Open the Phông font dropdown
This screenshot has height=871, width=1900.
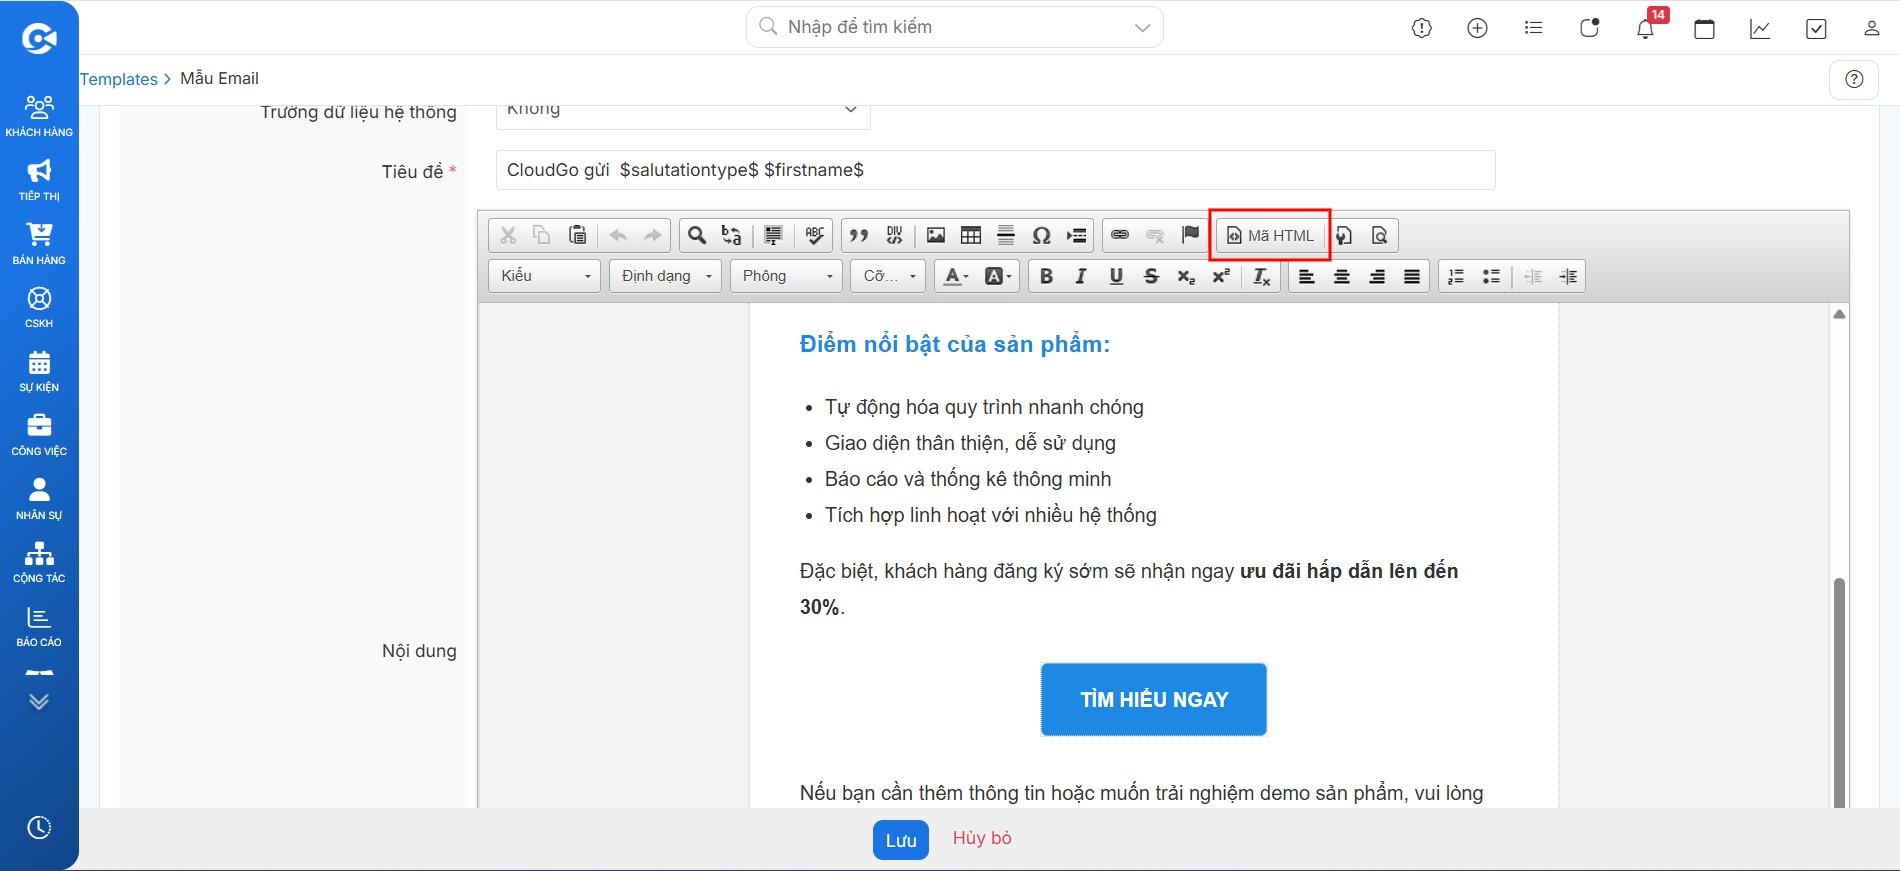coord(786,276)
